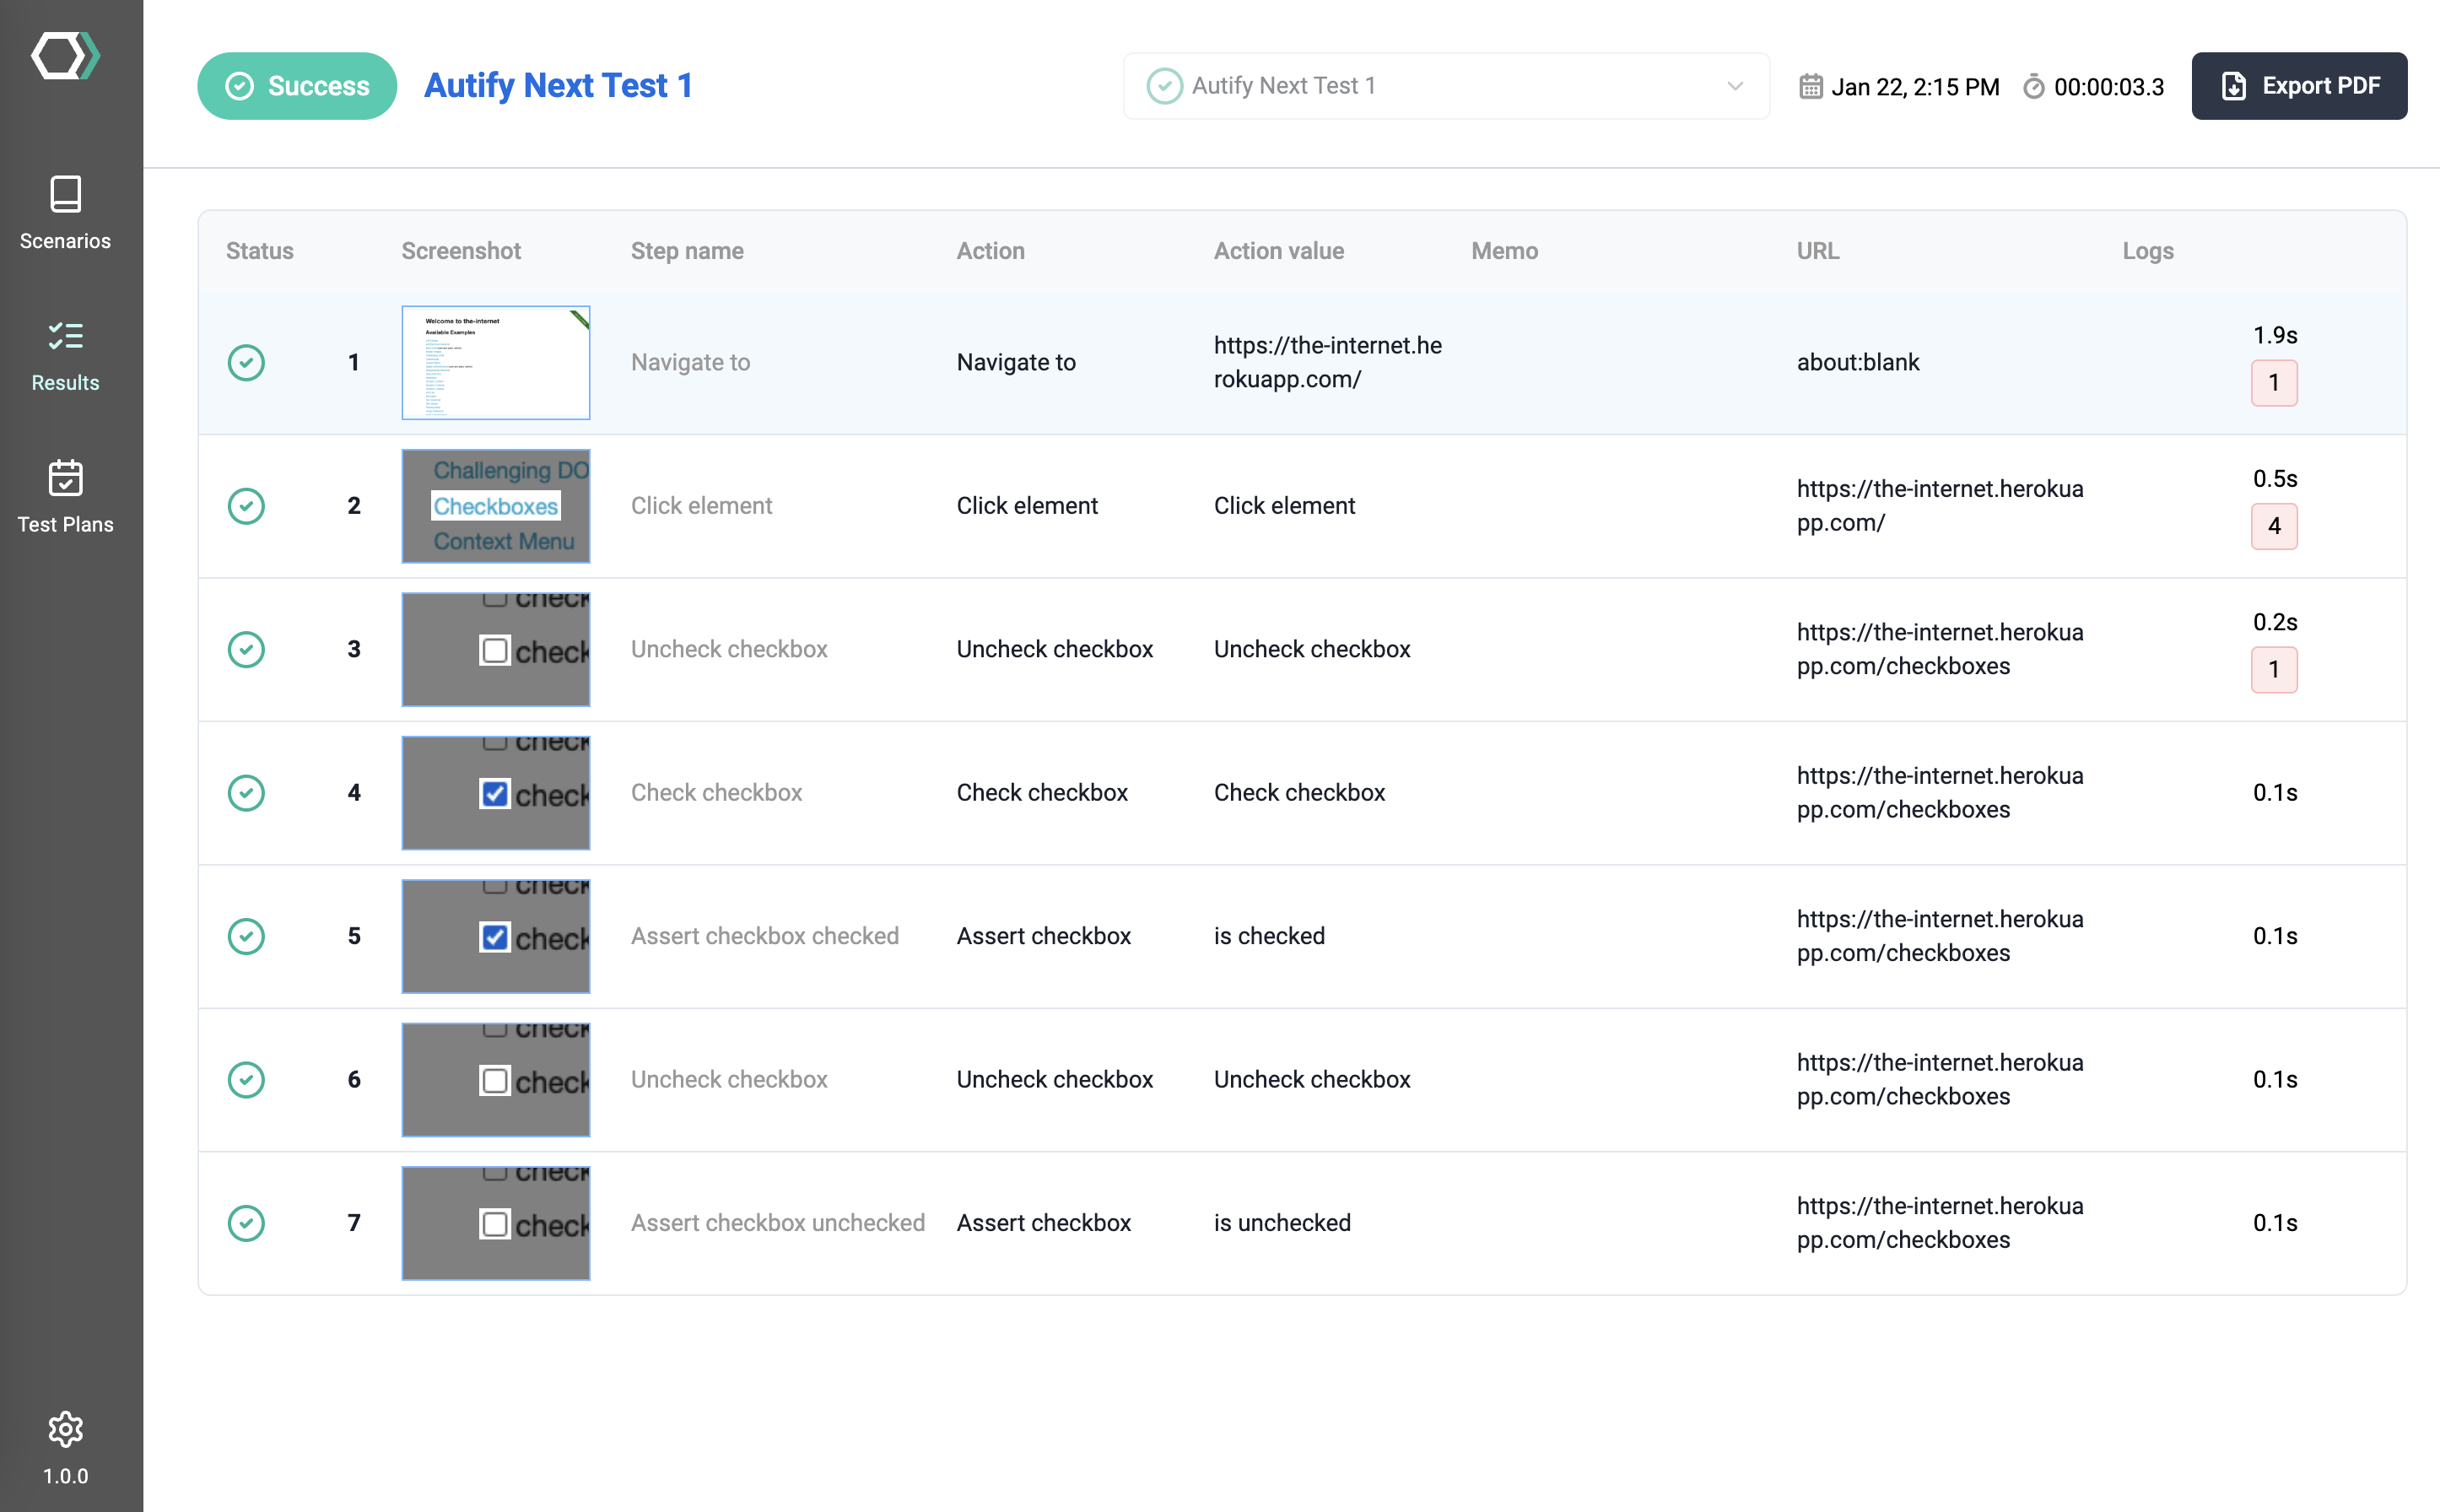Click the Export PDF button

2299,86
